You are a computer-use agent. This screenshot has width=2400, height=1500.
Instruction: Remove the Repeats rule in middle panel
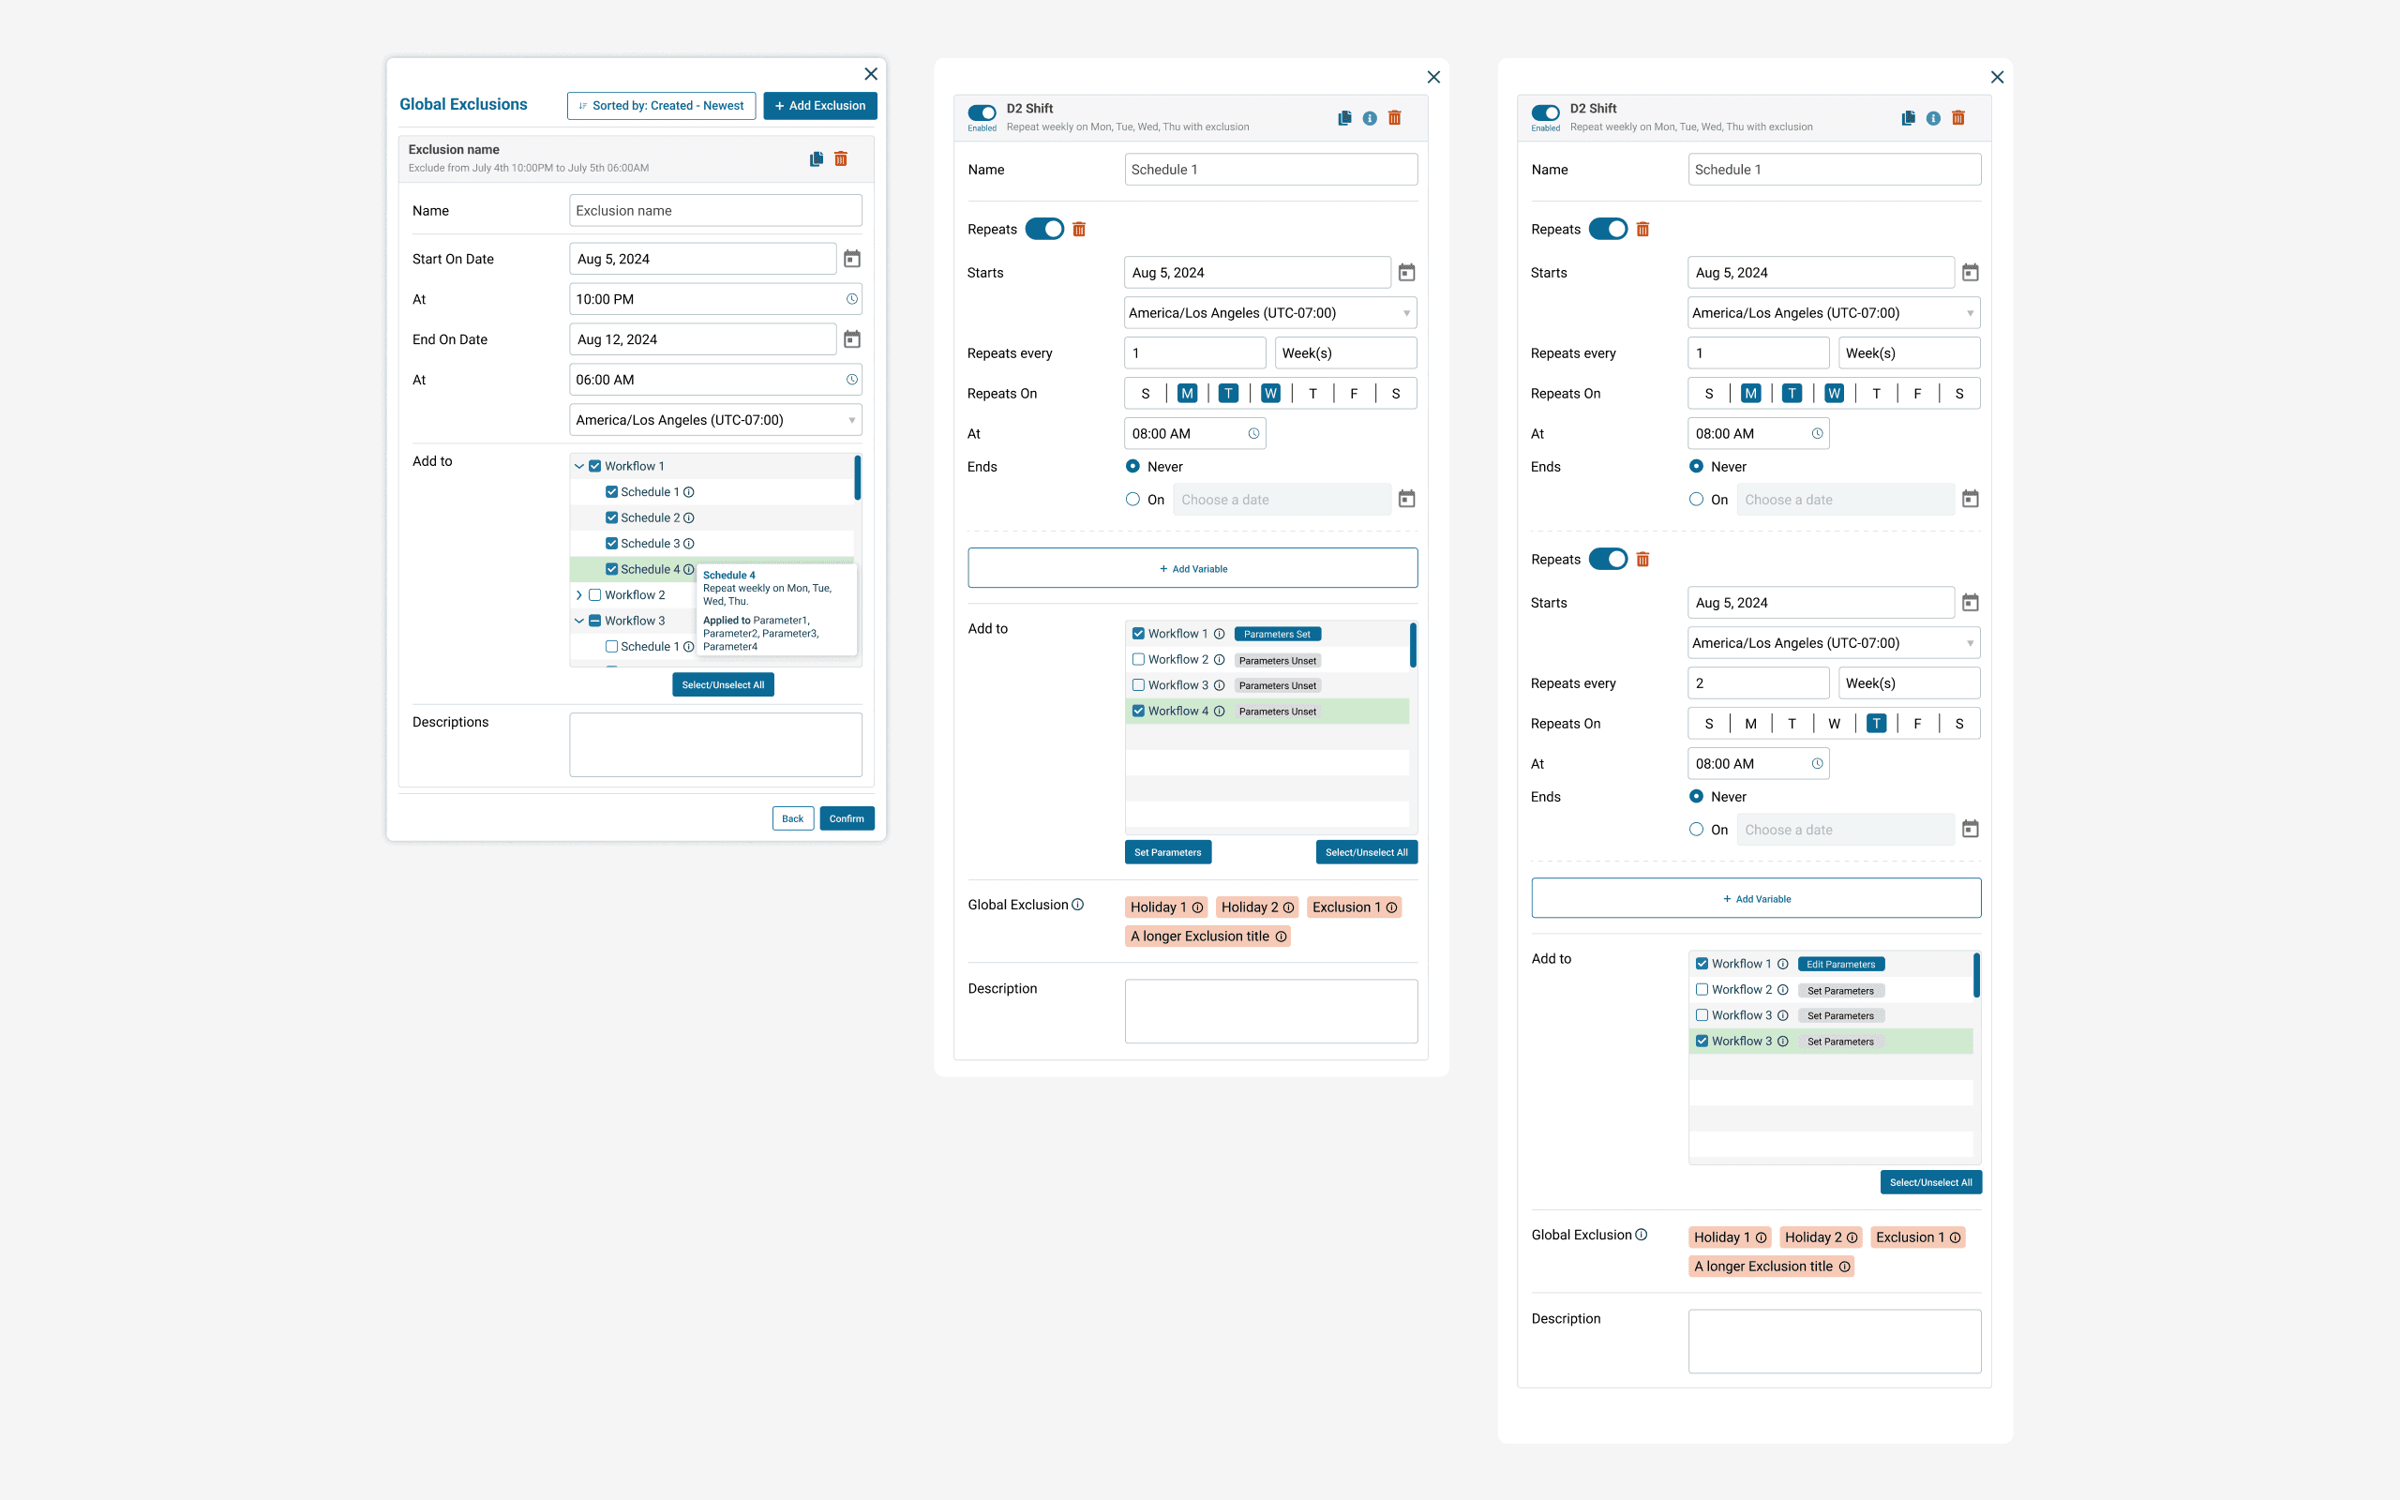[x=1079, y=229]
